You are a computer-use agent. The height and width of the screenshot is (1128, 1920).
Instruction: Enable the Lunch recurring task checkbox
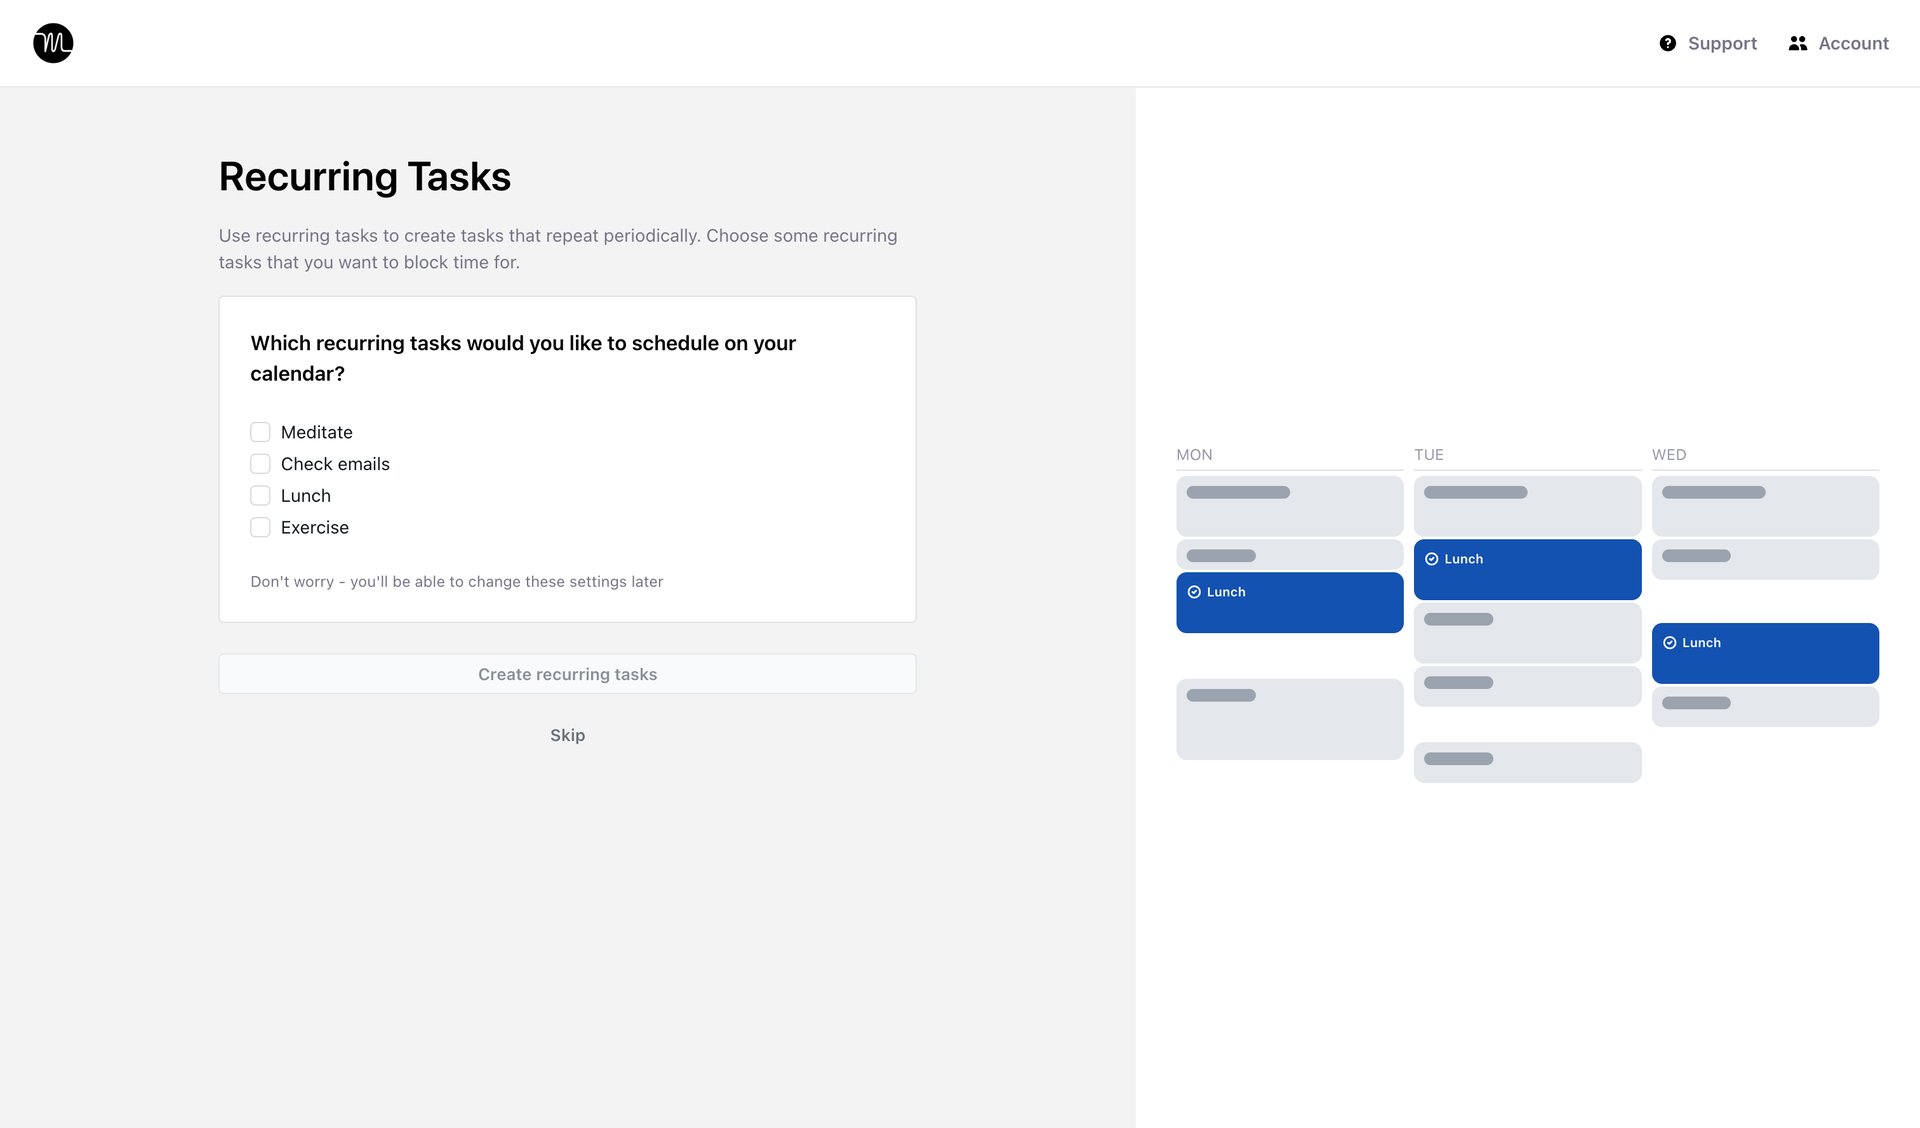260,495
